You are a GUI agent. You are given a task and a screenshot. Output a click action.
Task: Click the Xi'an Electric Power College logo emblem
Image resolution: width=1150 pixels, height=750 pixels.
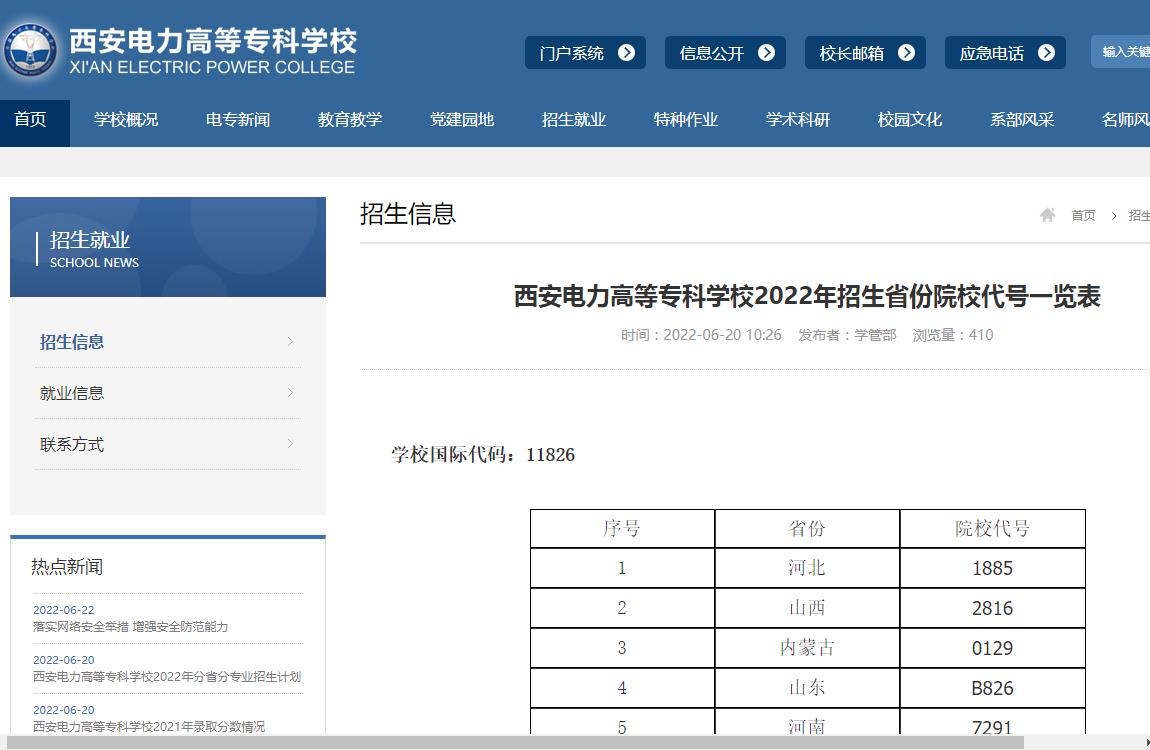point(30,51)
